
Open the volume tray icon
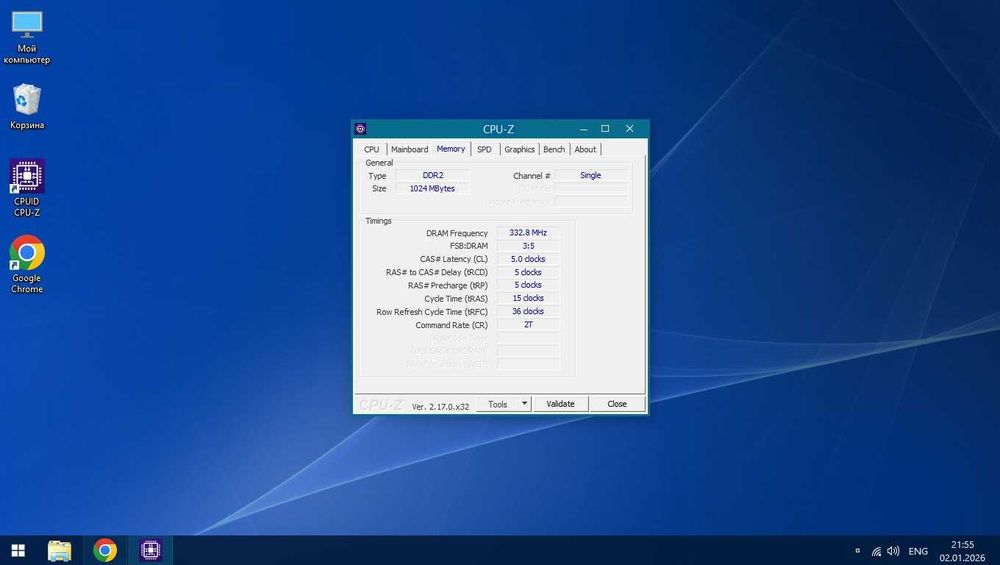click(x=893, y=551)
